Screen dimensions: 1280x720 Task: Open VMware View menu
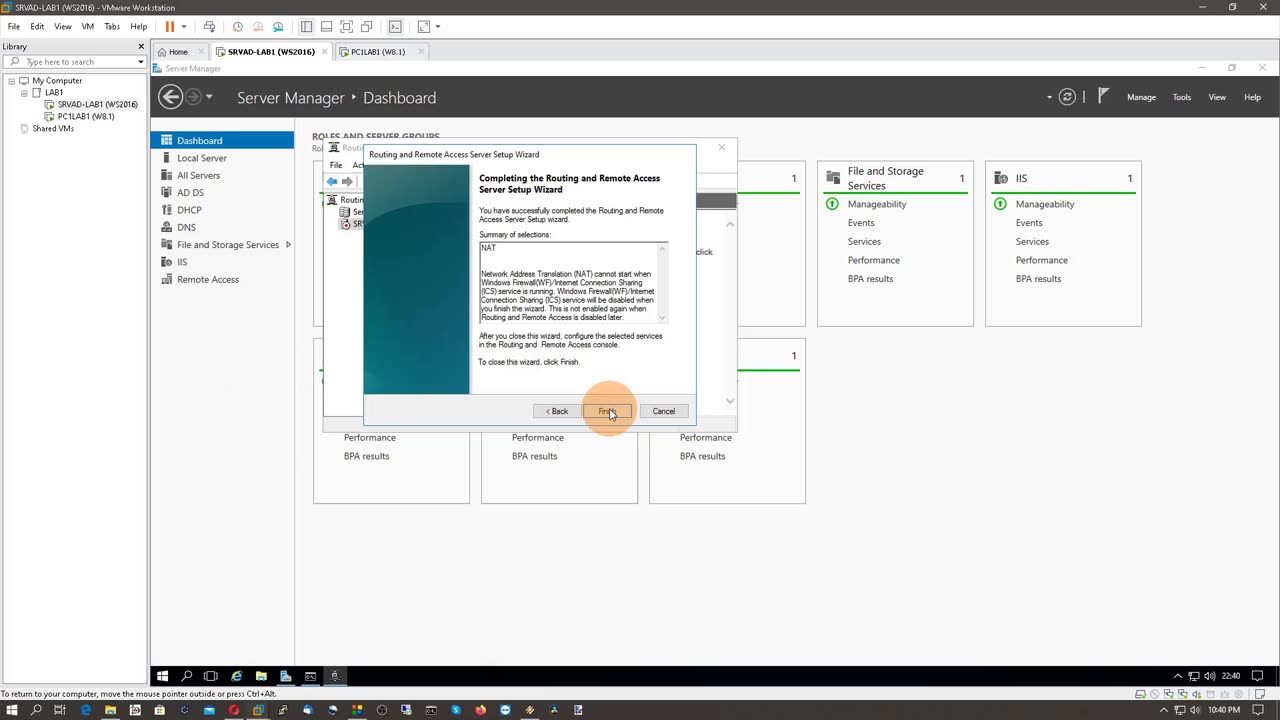point(62,27)
